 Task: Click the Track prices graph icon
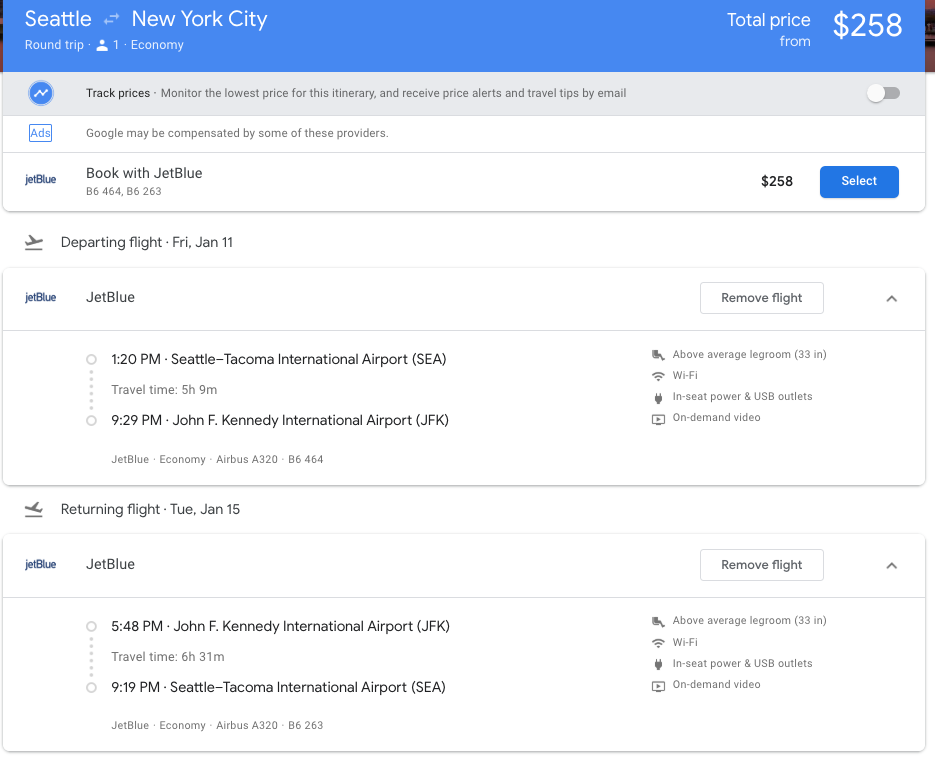click(41, 93)
